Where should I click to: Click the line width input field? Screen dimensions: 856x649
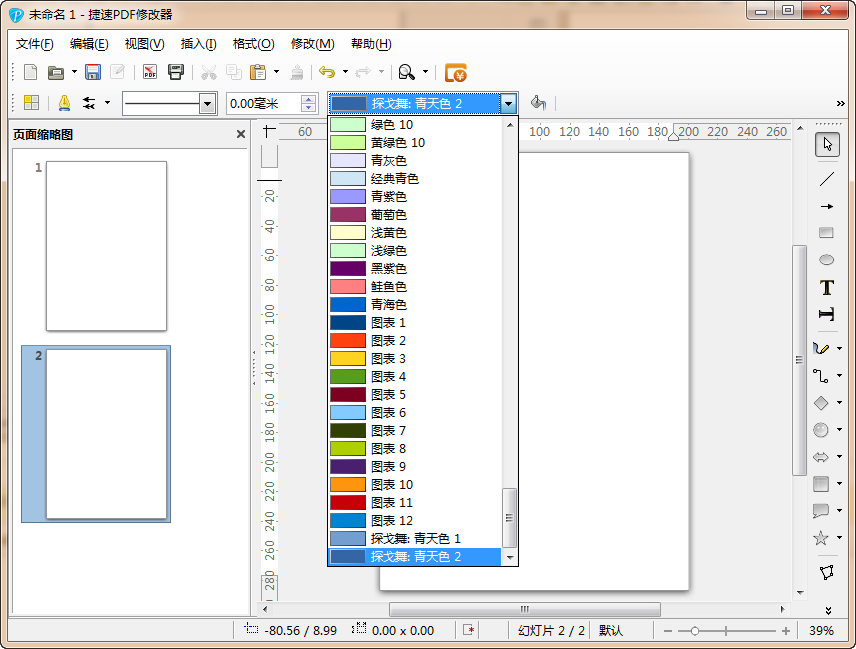263,103
